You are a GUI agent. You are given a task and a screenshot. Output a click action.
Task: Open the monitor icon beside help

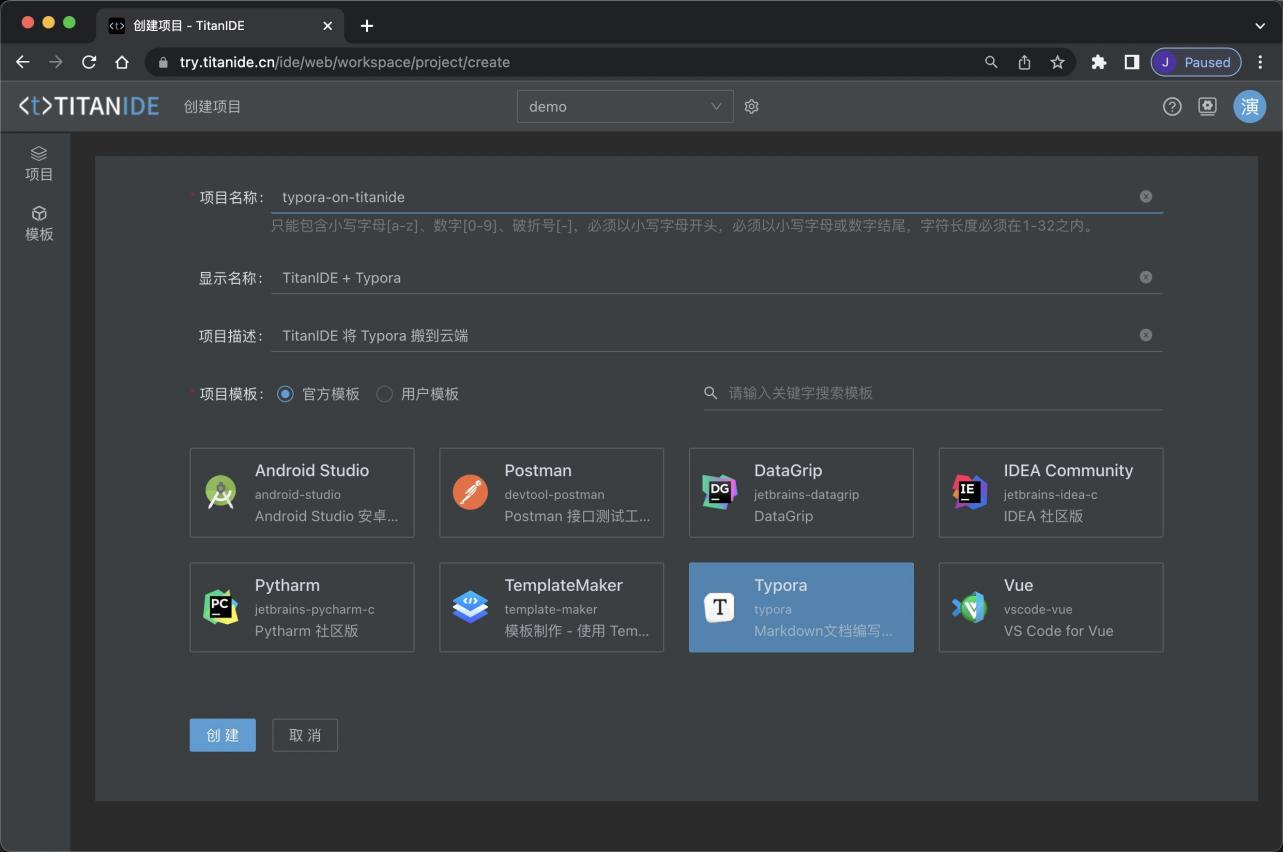click(x=1208, y=107)
